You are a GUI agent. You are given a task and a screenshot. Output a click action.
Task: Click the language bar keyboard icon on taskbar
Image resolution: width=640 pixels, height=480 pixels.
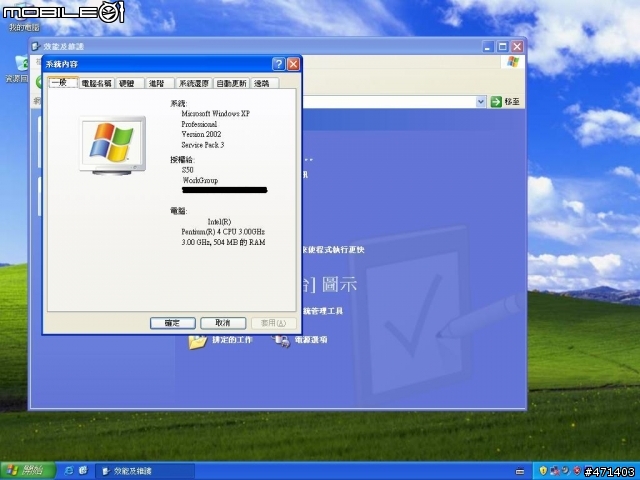tap(520, 471)
